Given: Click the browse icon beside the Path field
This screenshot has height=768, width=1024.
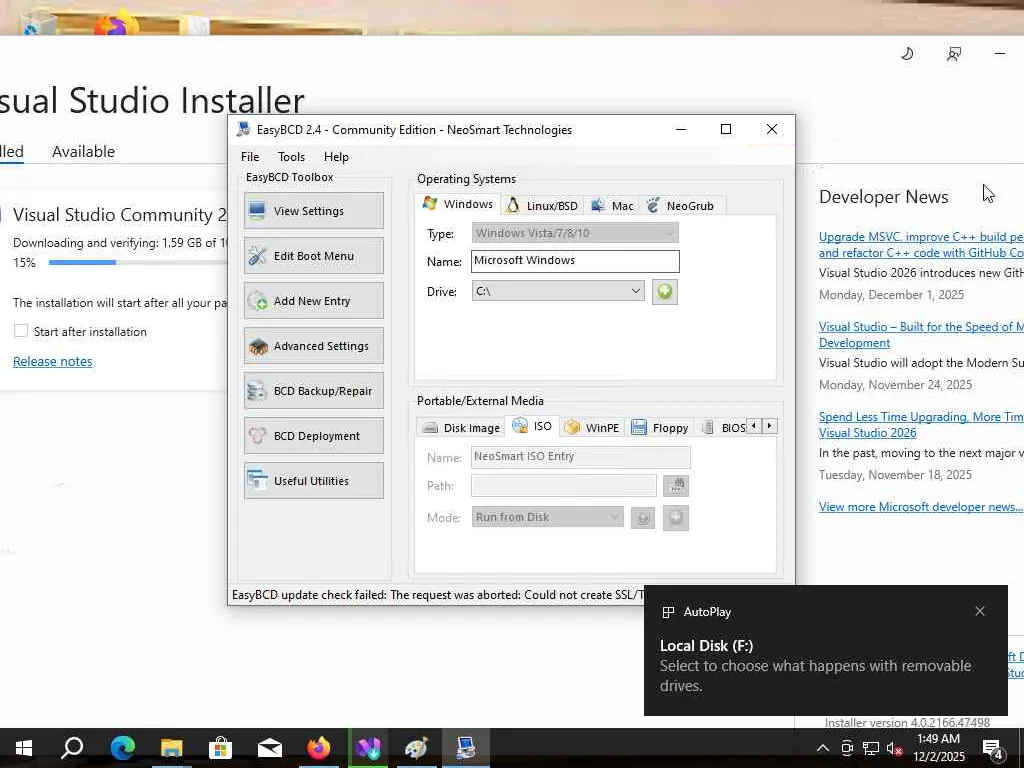Looking at the screenshot, I should click(x=676, y=485).
